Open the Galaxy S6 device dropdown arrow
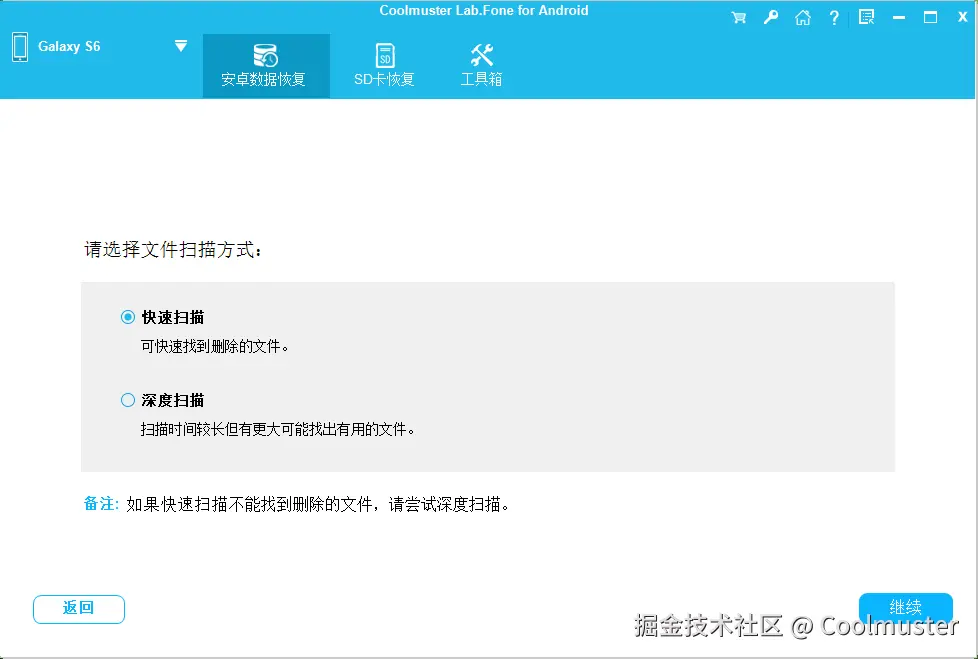The image size is (978, 659). (181, 44)
